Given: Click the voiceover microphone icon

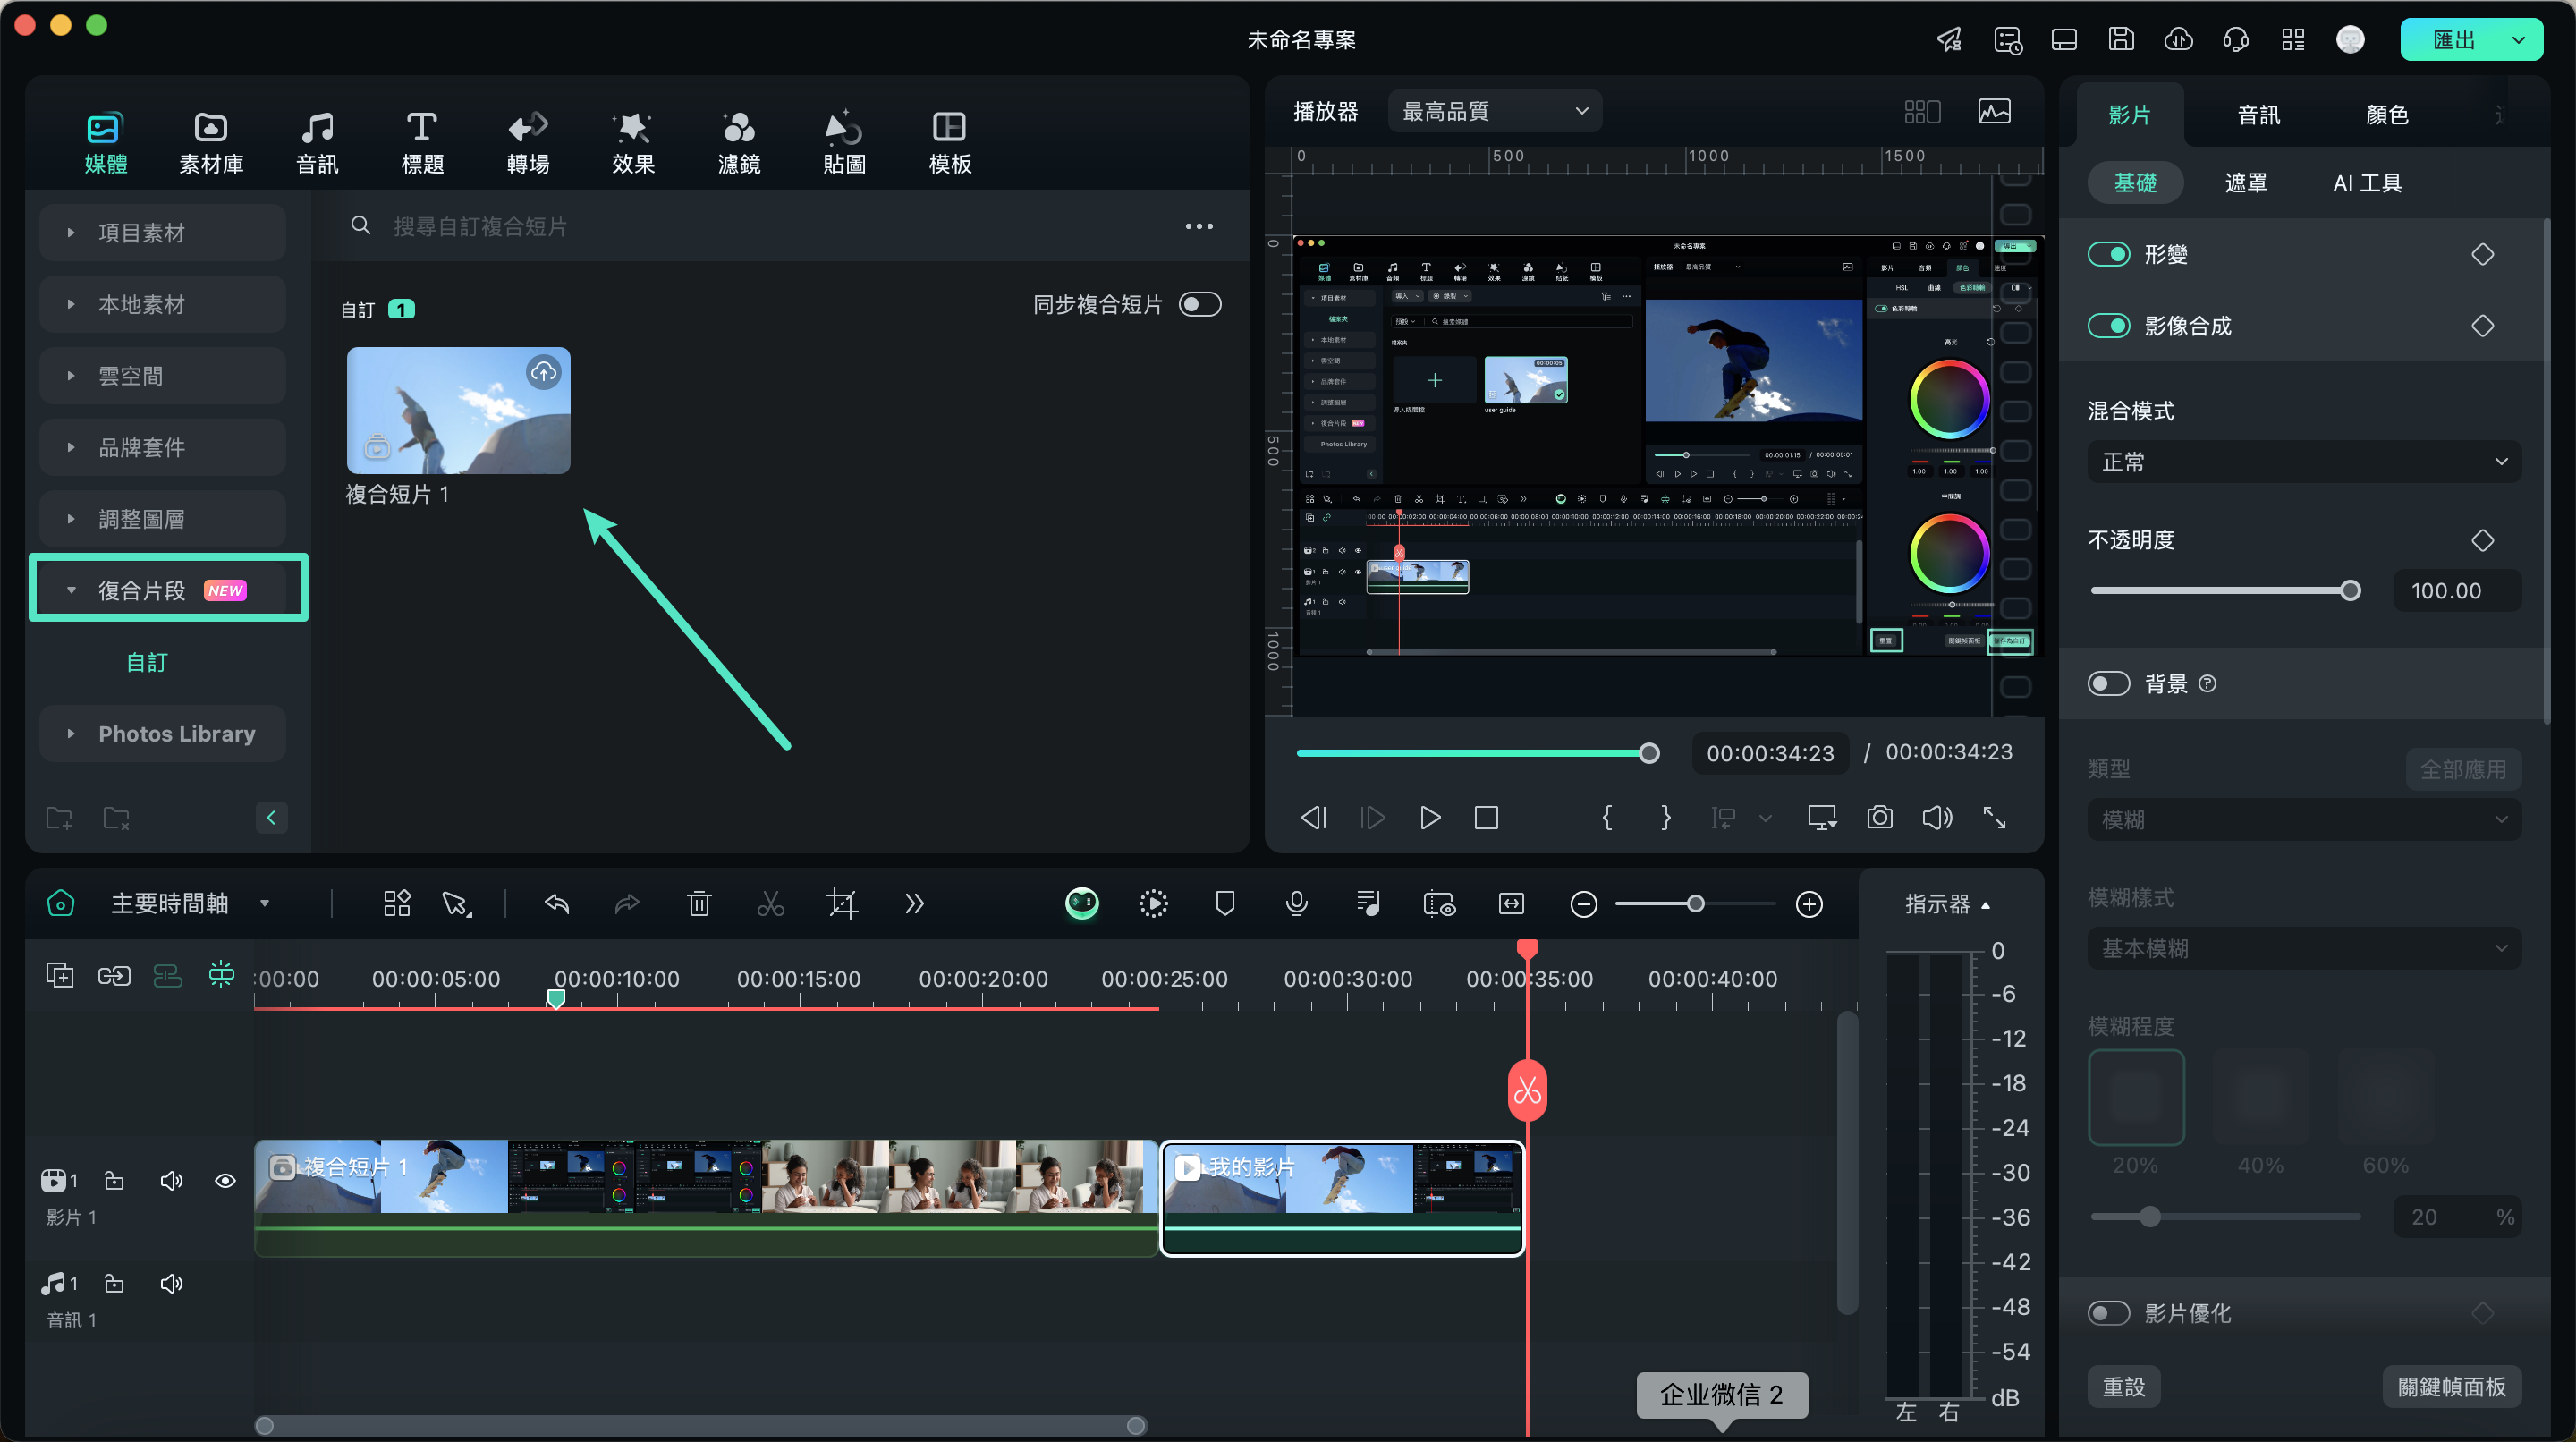Looking at the screenshot, I should tap(1296, 904).
